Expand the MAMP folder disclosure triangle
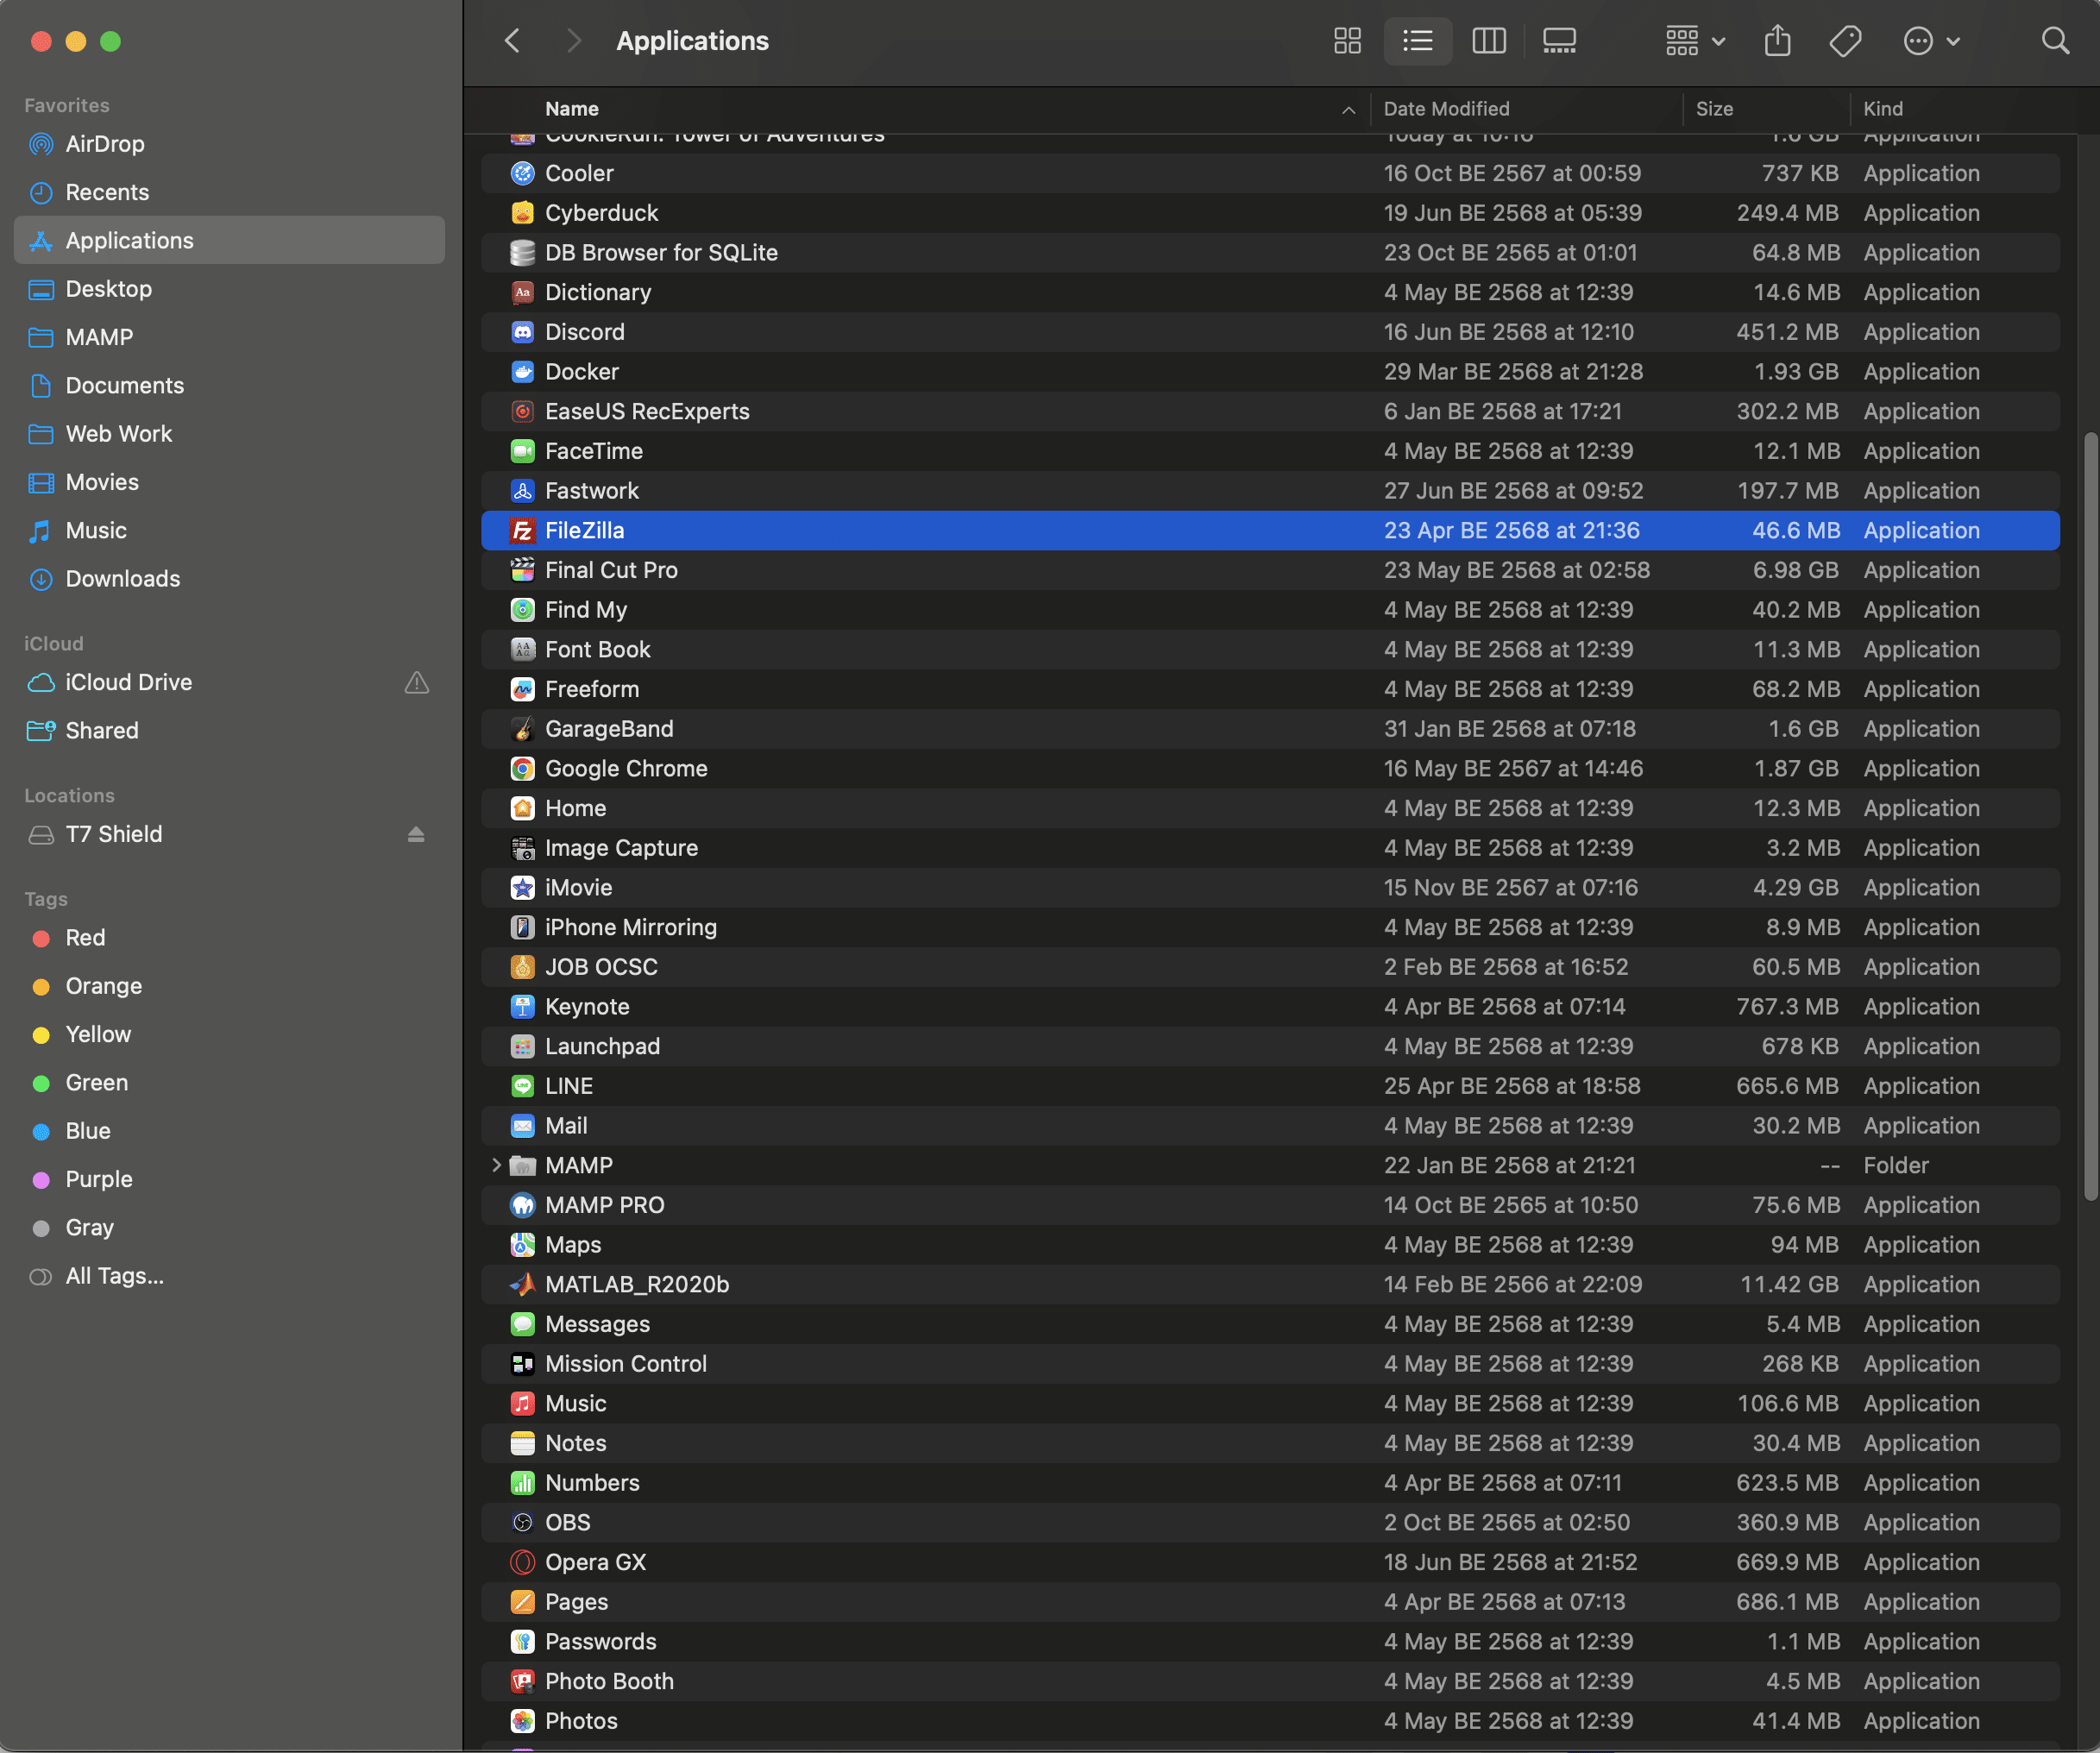Image resolution: width=2100 pixels, height=1753 pixels. click(496, 1165)
